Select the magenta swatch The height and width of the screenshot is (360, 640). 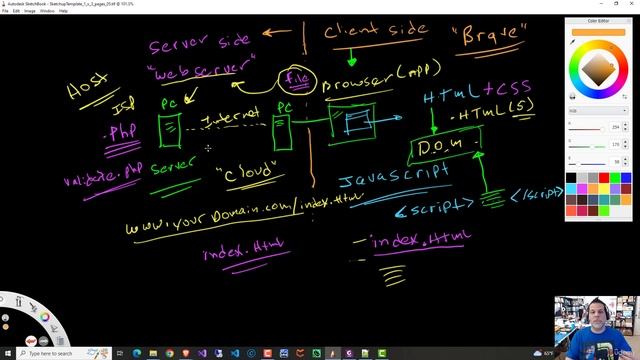582,189
